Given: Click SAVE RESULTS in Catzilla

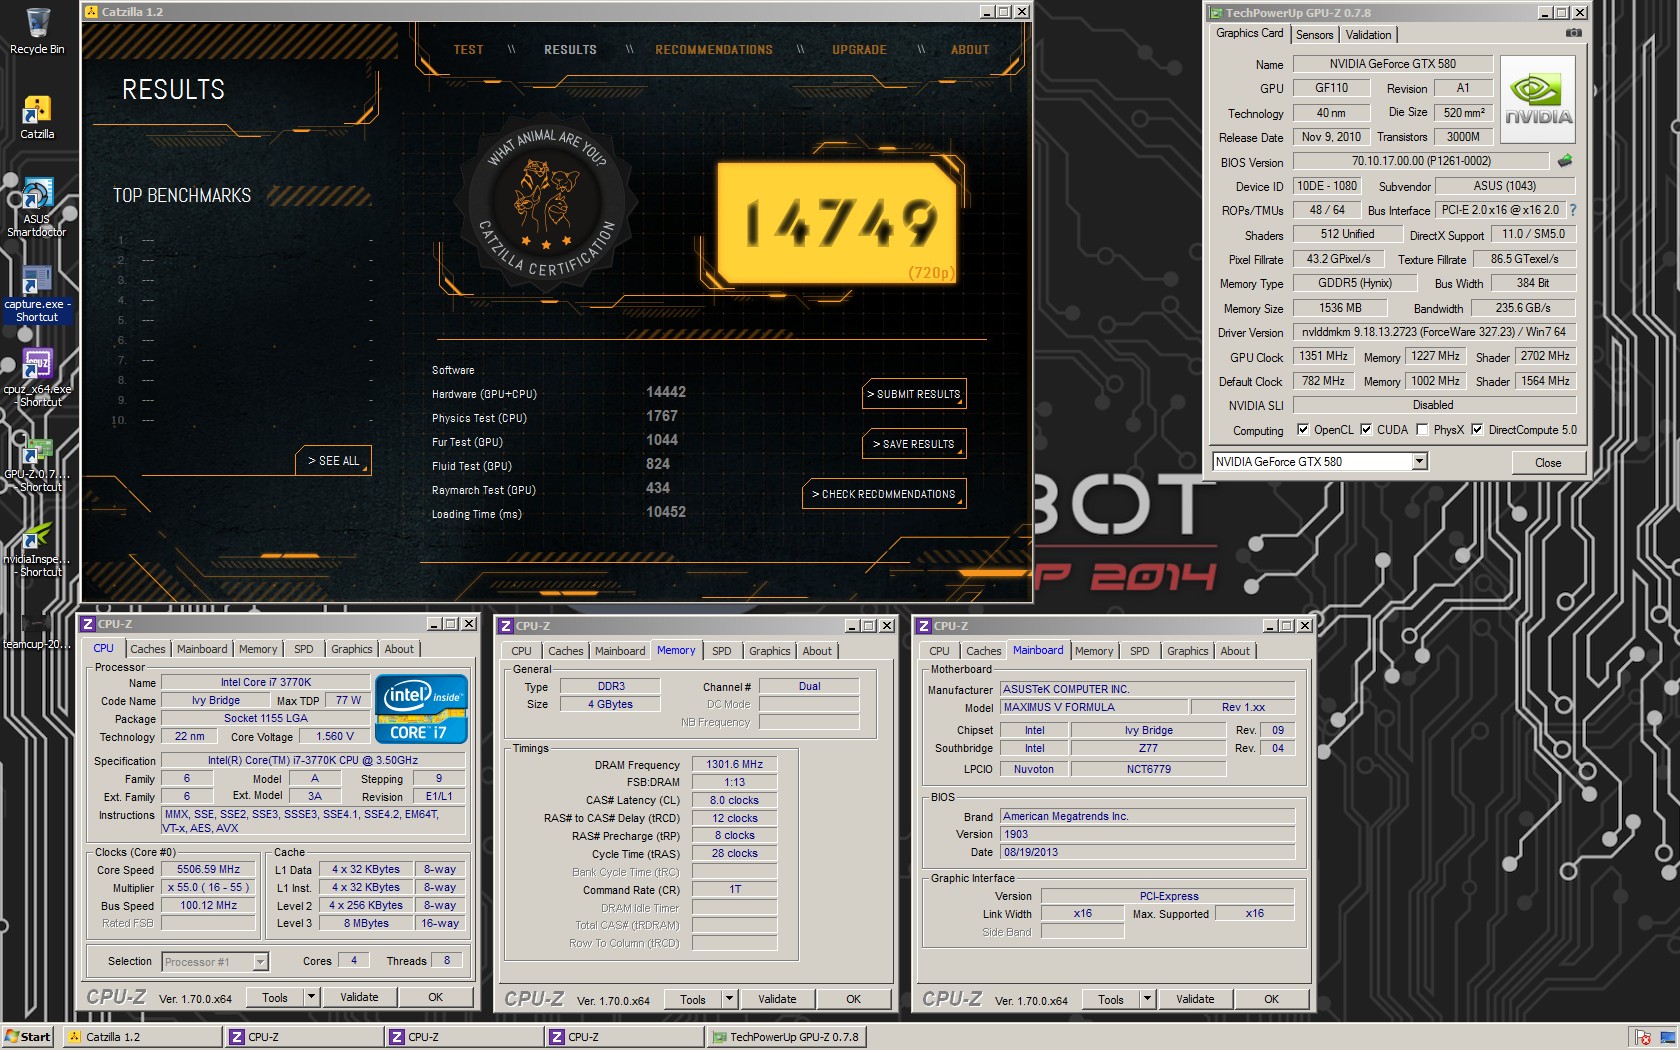Looking at the screenshot, I should (914, 444).
